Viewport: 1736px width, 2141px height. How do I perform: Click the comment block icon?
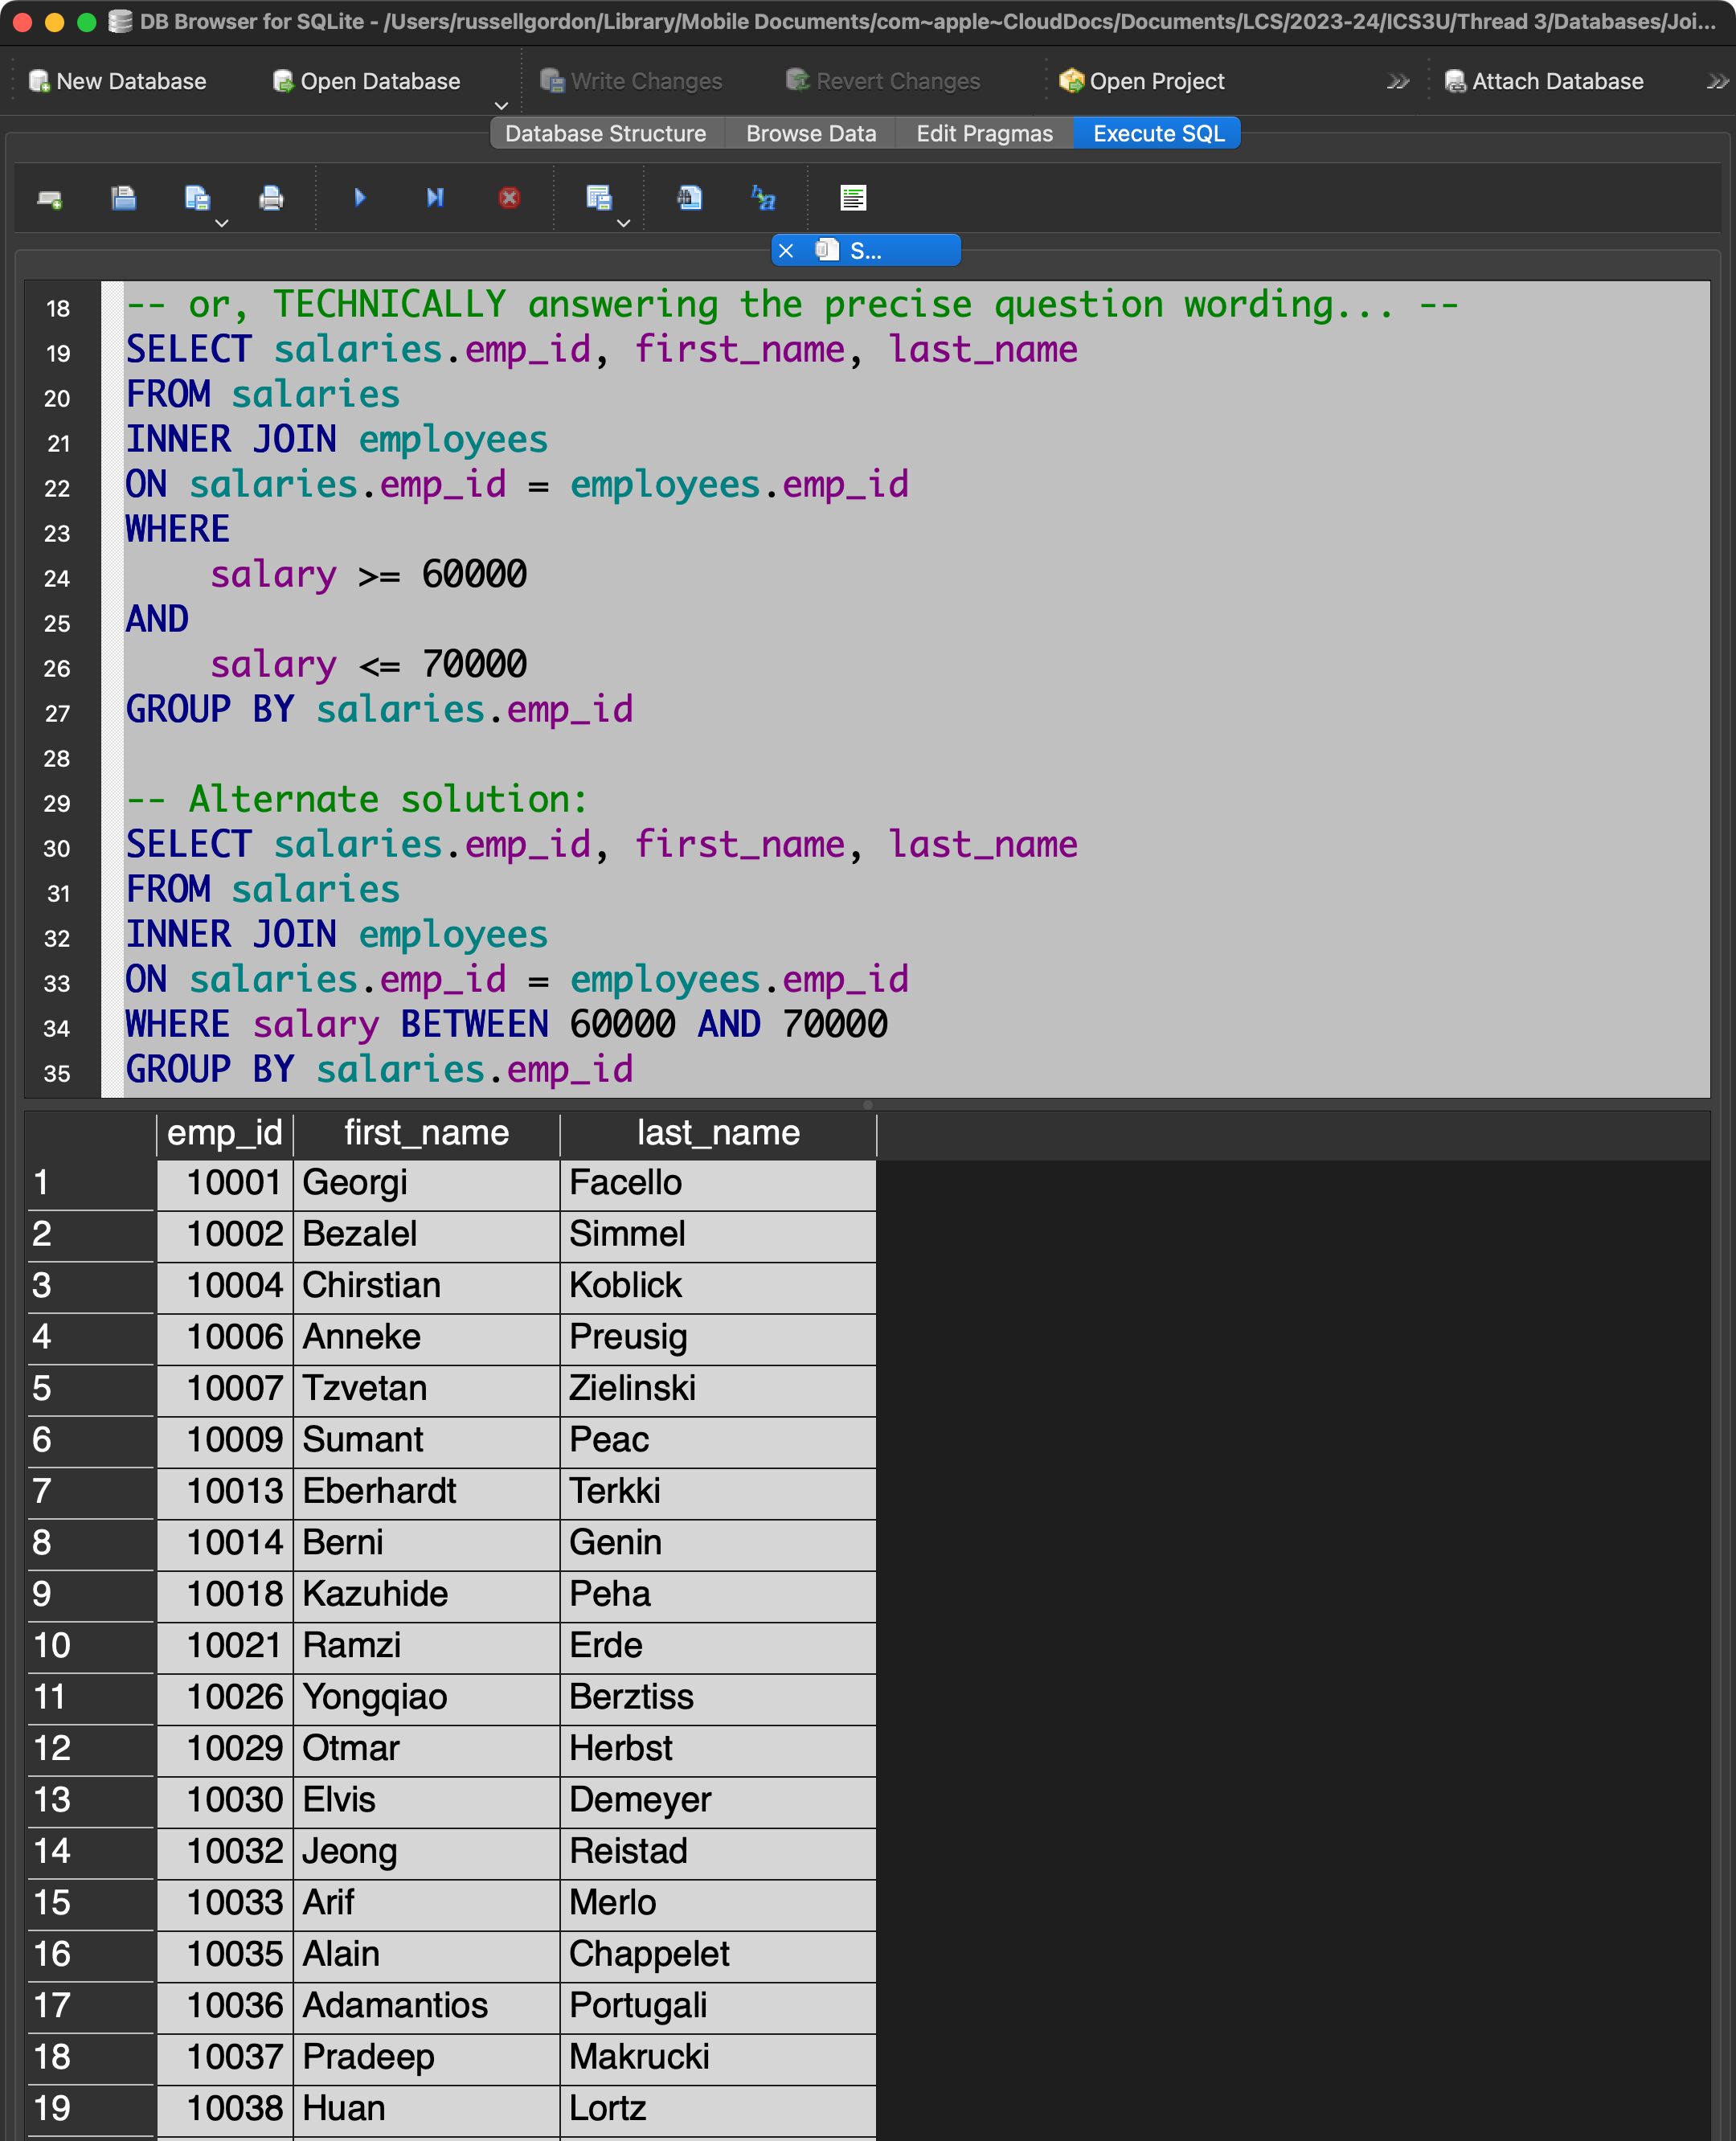(x=853, y=198)
